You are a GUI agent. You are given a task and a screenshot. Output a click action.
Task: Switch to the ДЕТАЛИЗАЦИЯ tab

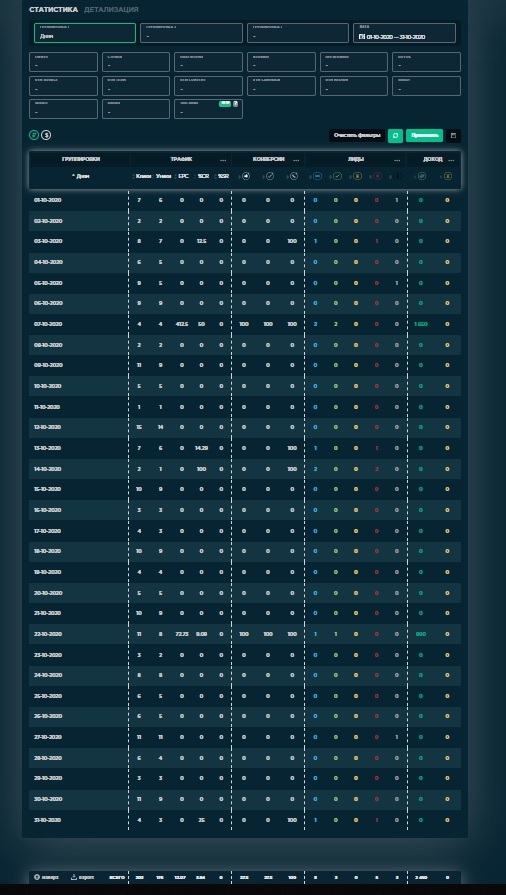(111, 10)
